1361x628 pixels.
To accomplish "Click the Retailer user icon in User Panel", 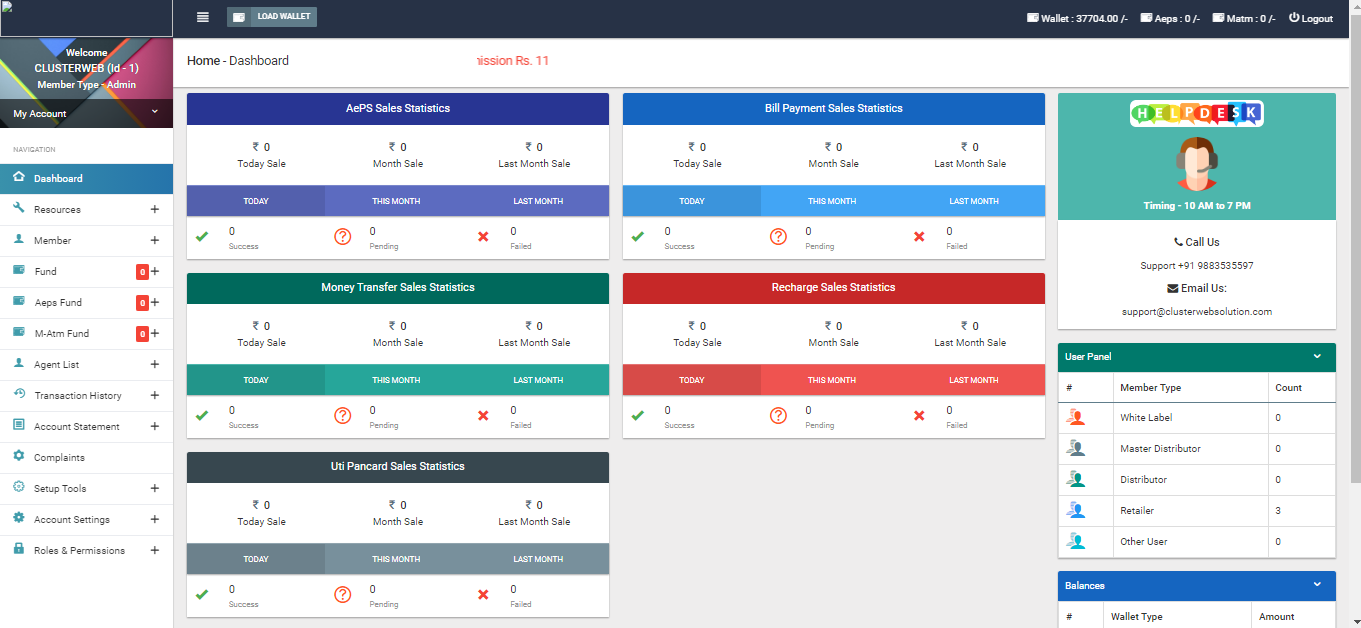I will pyautogui.click(x=1076, y=511).
